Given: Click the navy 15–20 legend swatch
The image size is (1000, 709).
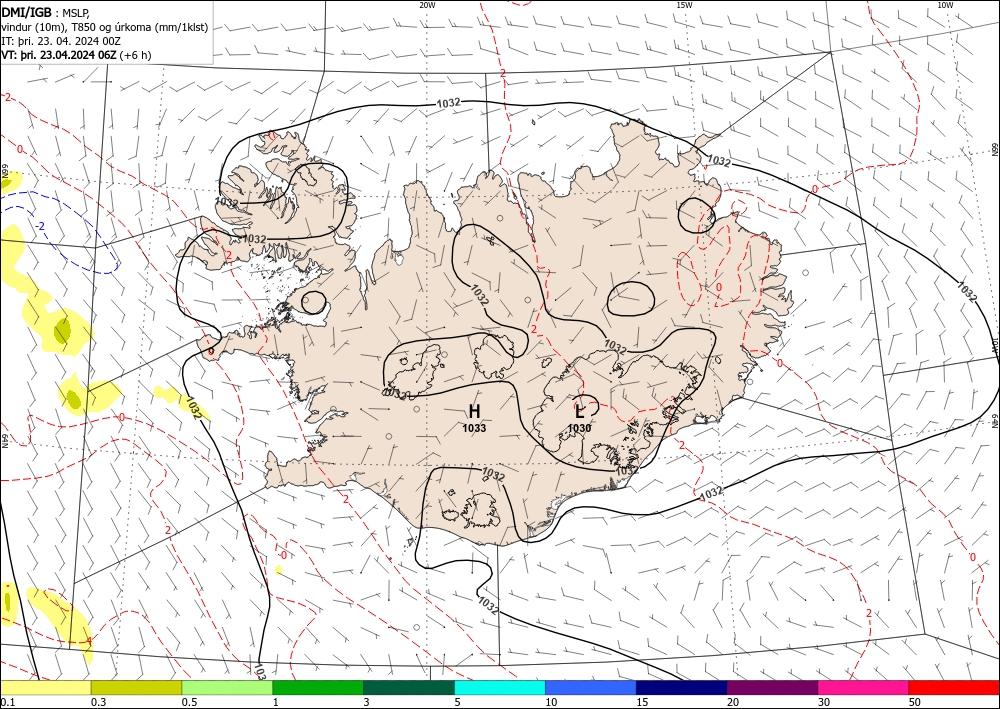Looking at the screenshot, I should 682,687.
